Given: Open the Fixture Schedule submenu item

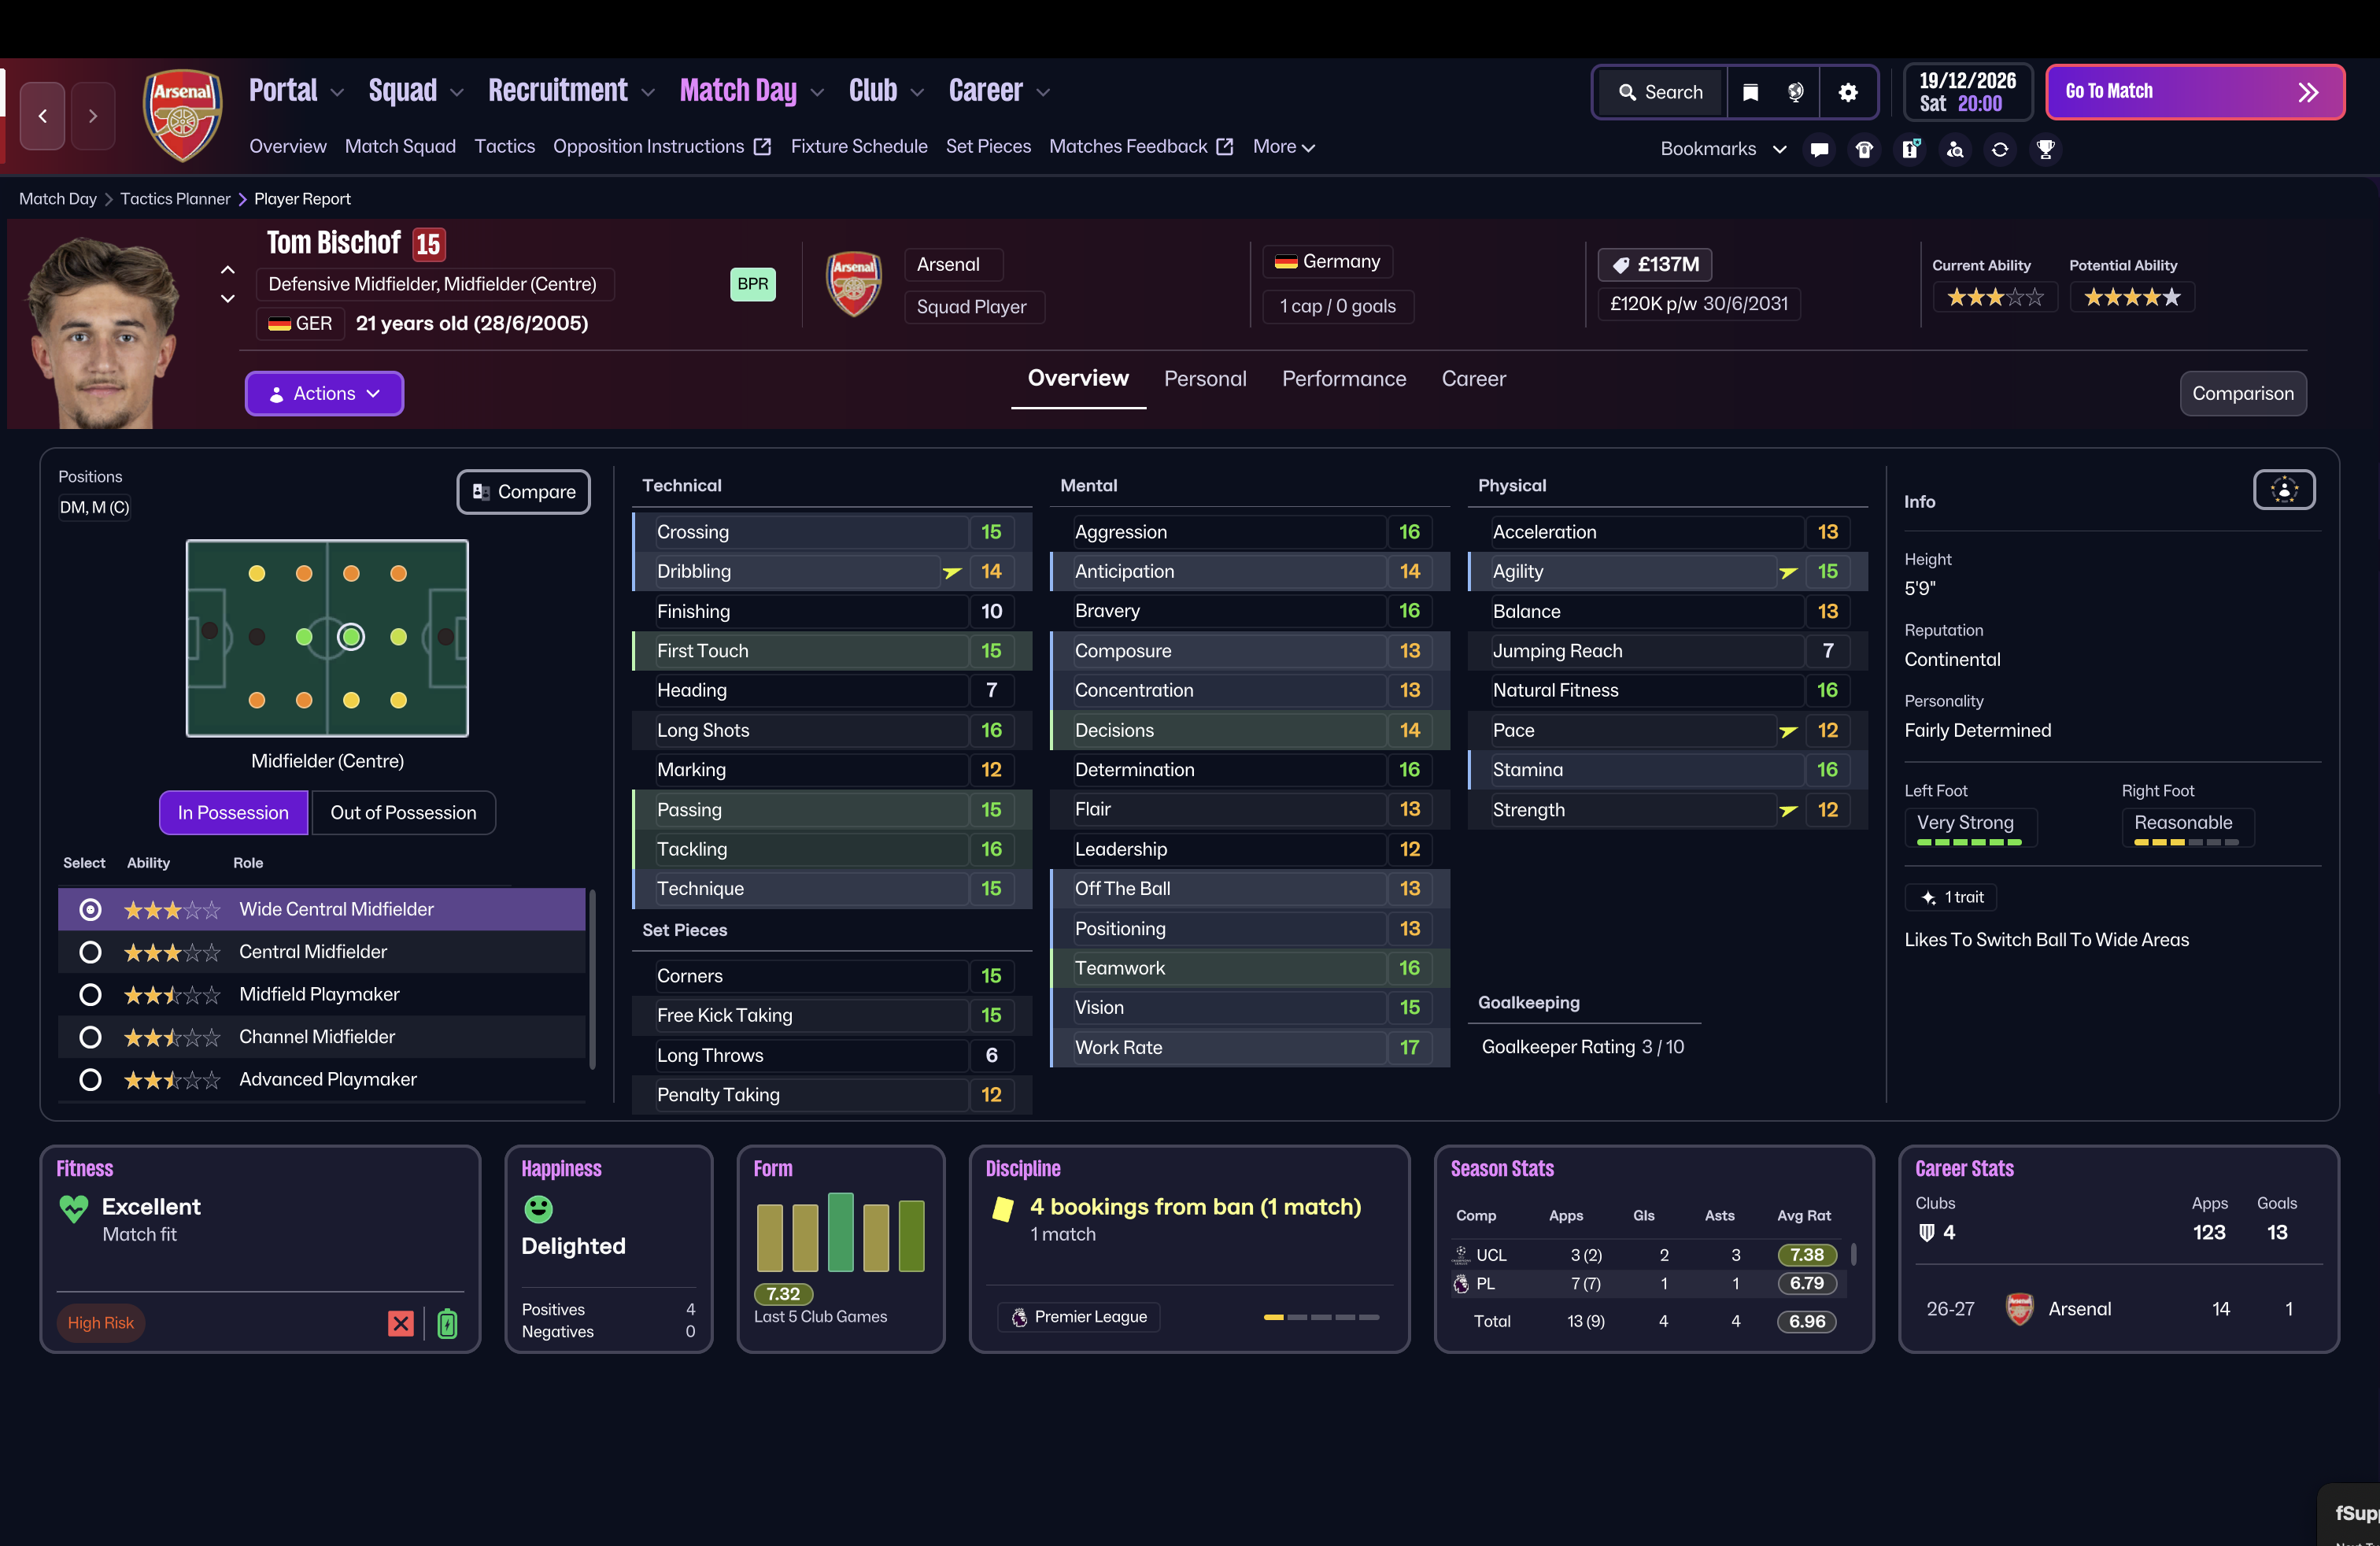Looking at the screenshot, I should [859, 147].
